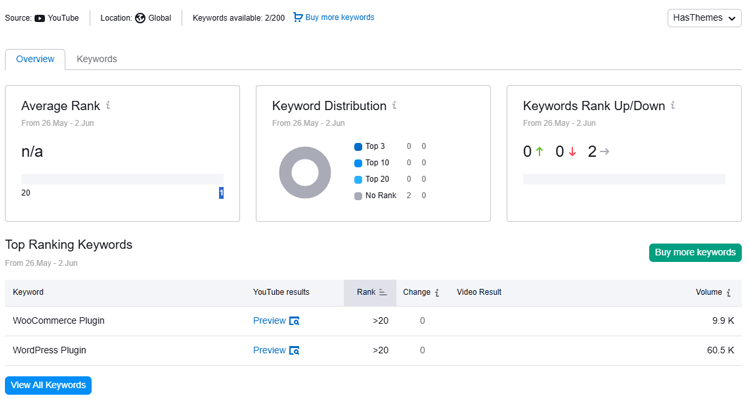750x399 pixels.
Task: Click the Buy more keywords link
Action: 340,17
